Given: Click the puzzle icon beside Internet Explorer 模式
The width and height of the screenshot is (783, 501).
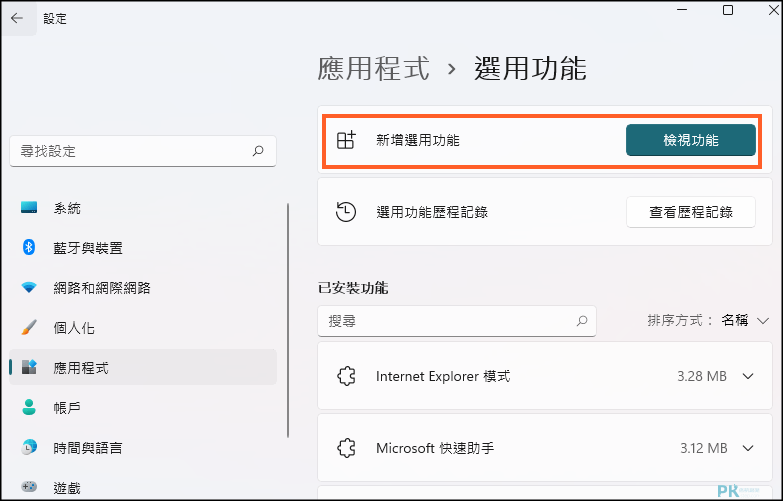Looking at the screenshot, I should 346,376.
